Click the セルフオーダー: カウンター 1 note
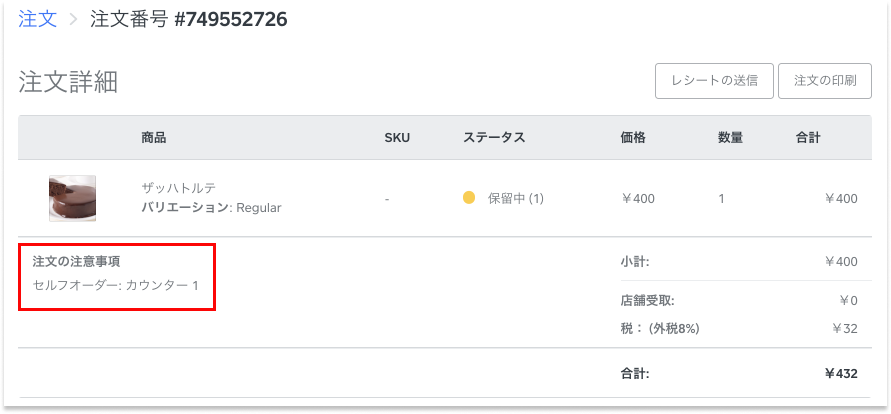This screenshot has height=414, width=891. [x=116, y=286]
